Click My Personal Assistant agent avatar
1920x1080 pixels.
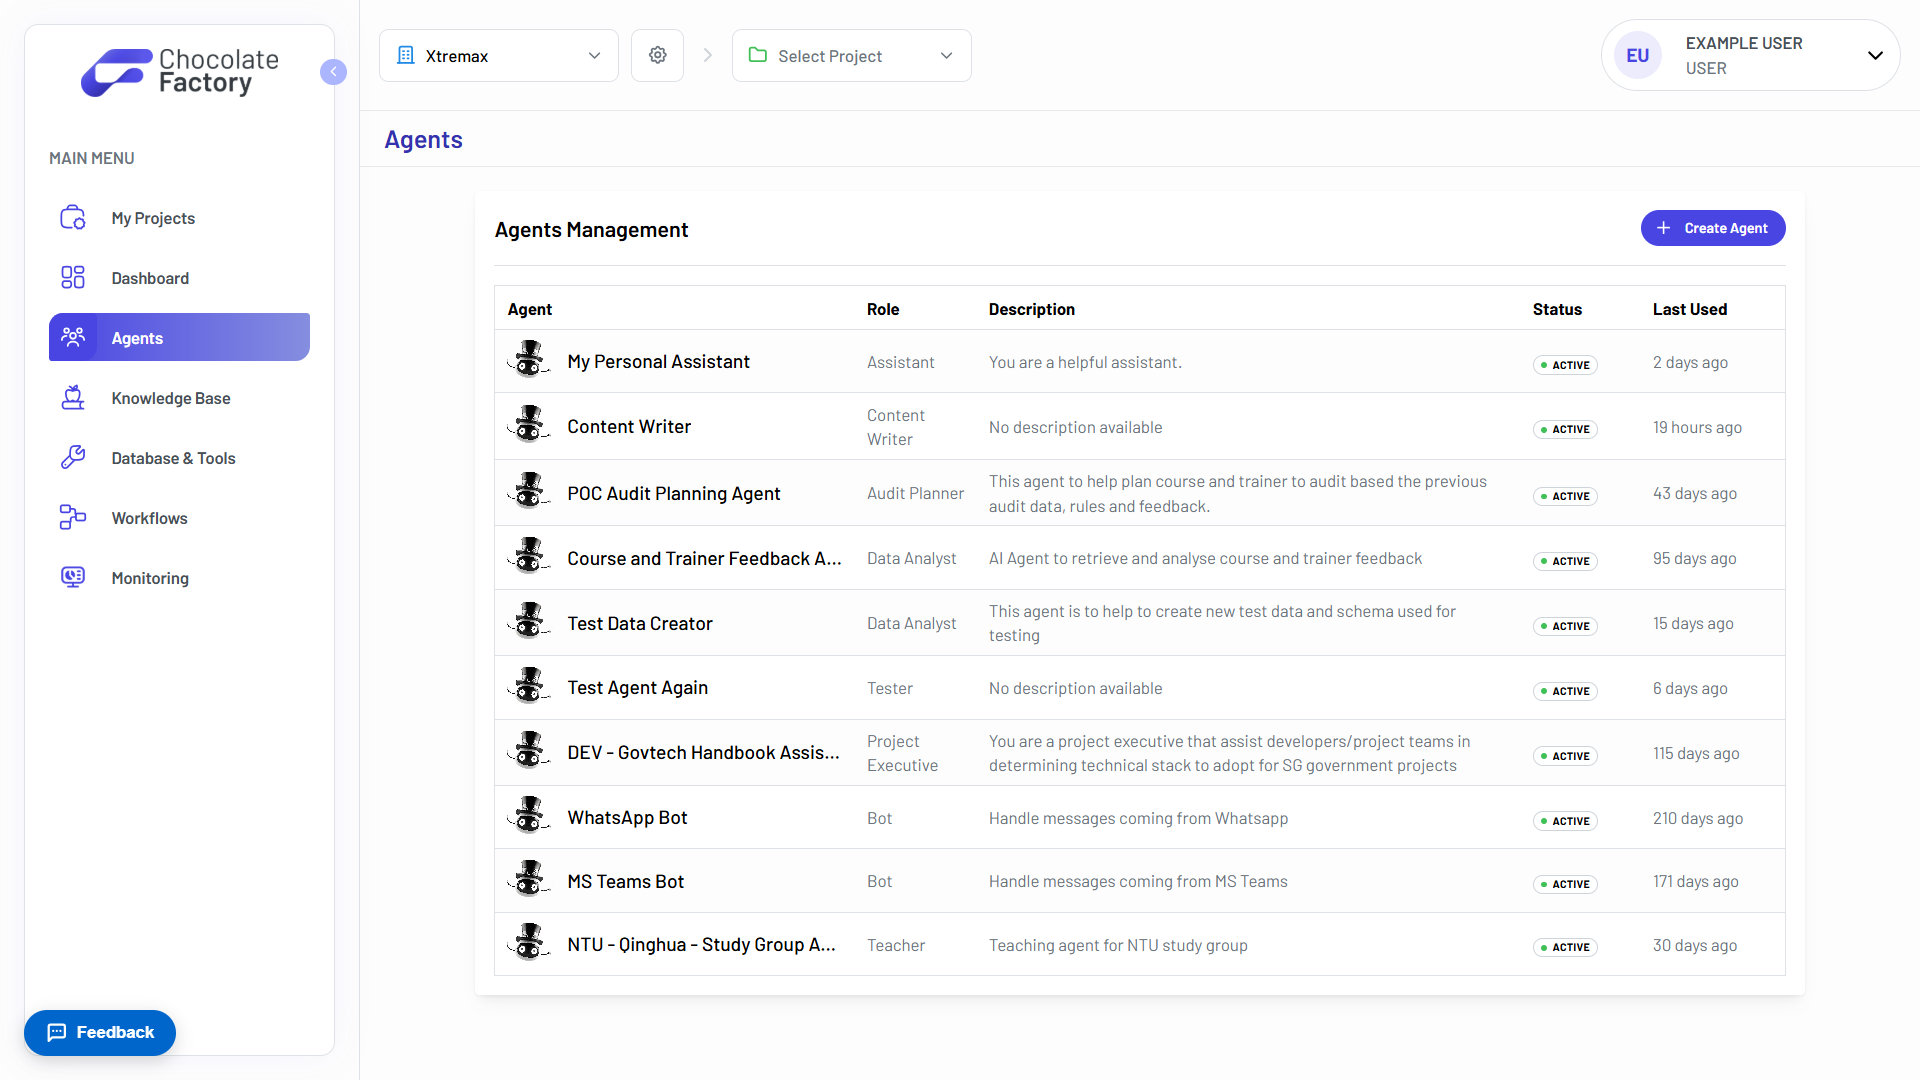[529, 361]
